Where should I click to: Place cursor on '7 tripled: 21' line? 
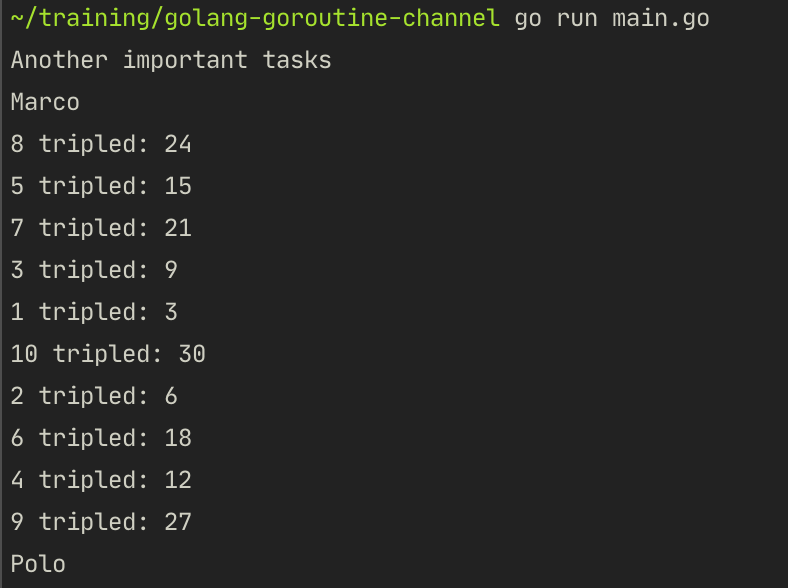101,229
